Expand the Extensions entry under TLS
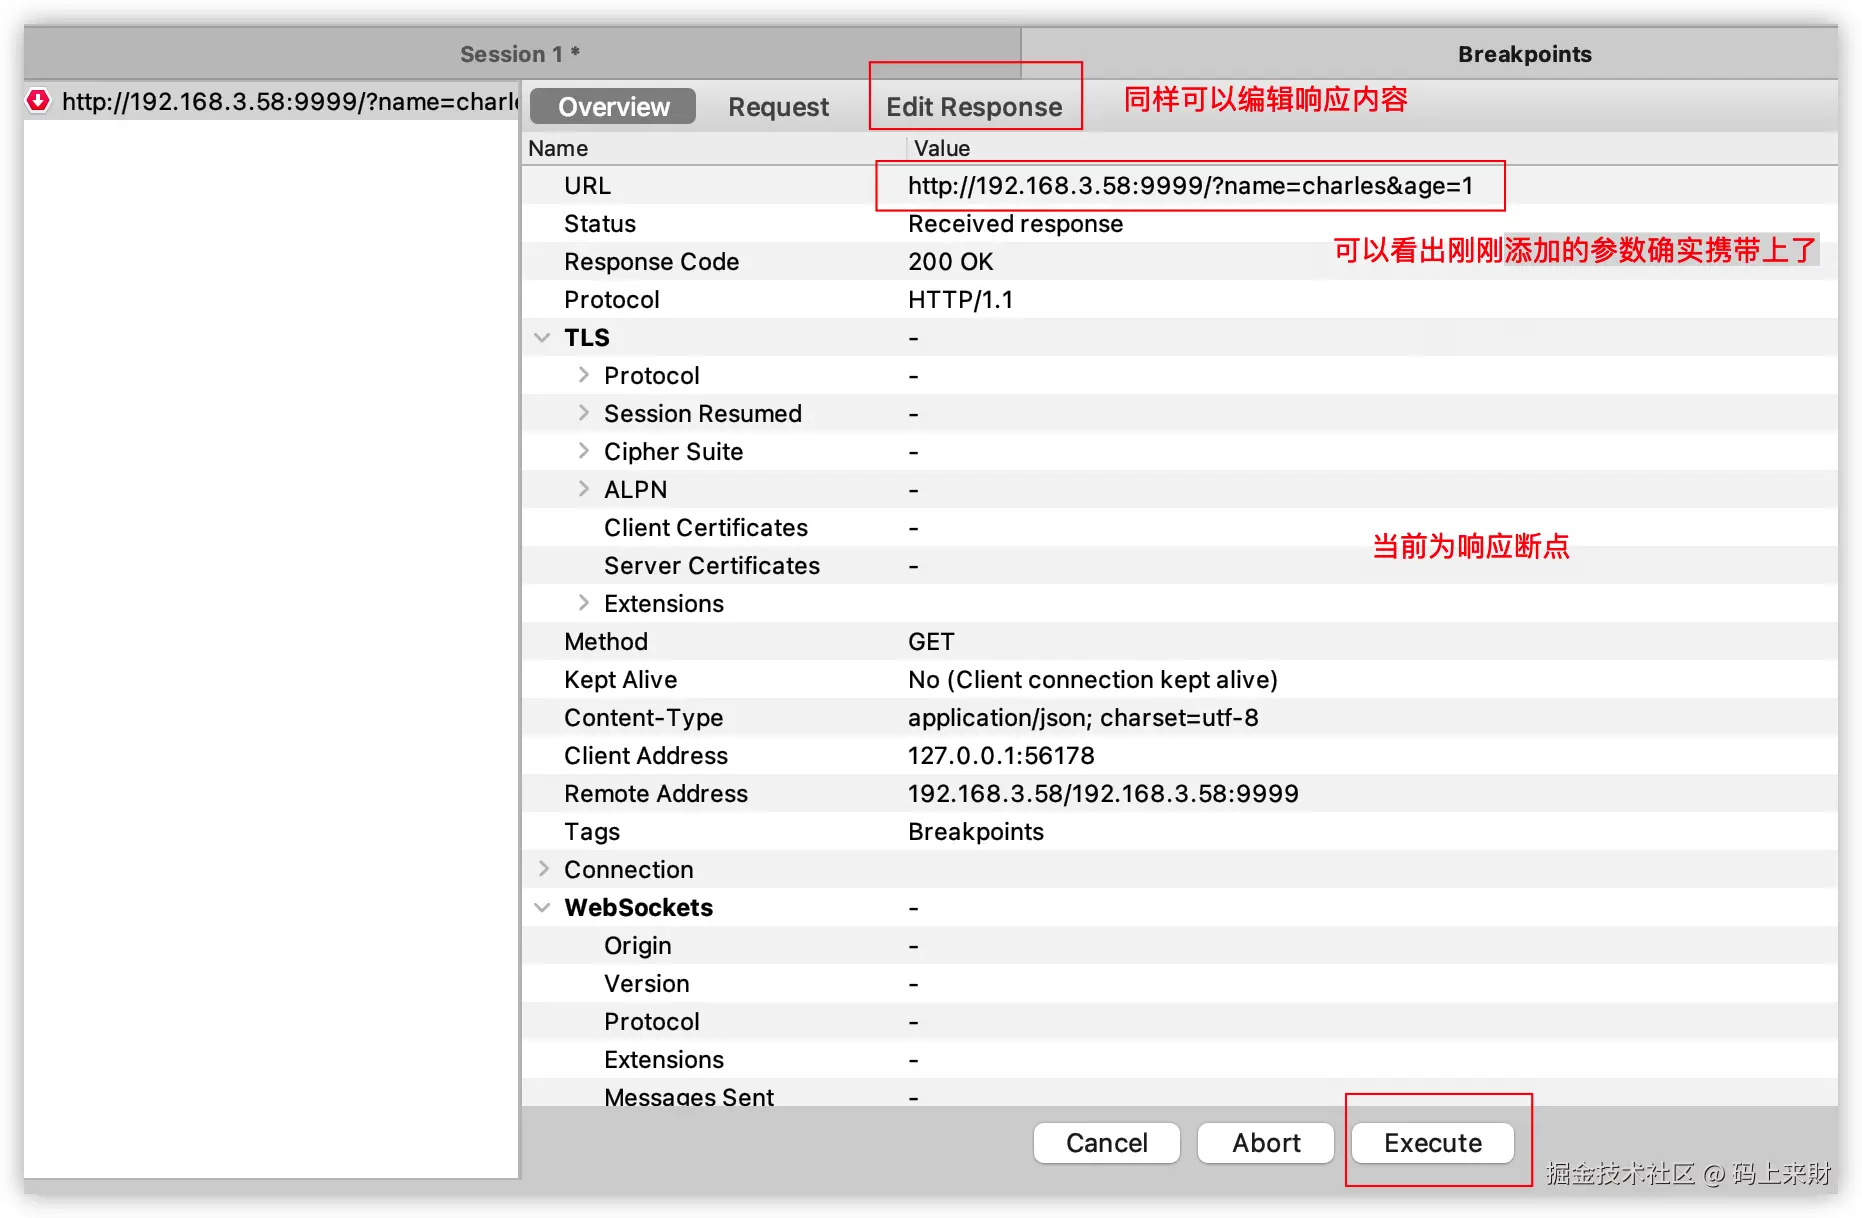 pyautogui.click(x=584, y=602)
